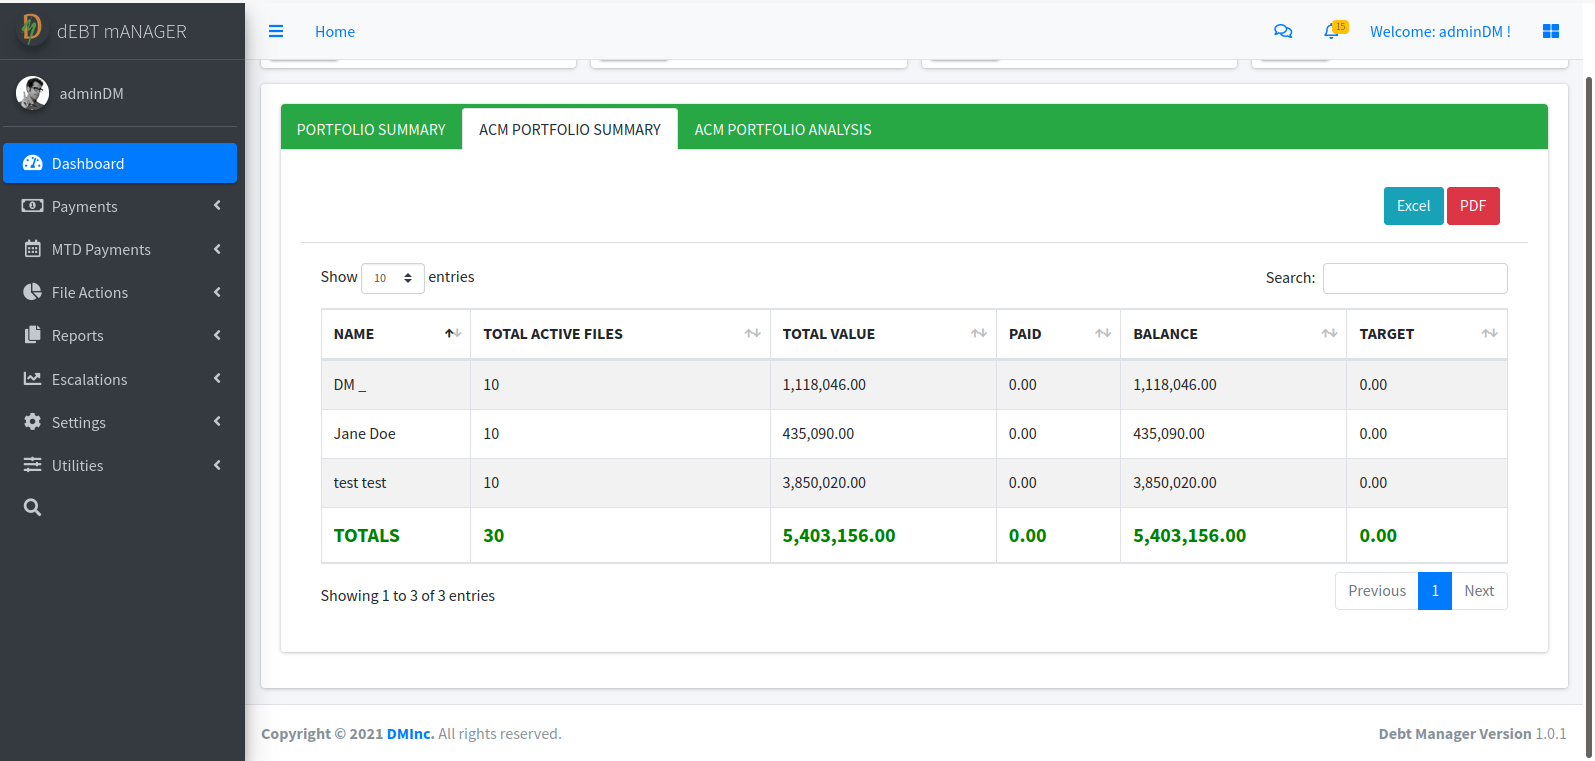Open the notifications bell icon
This screenshot has height=761, width=1595.
[1331, 32]
